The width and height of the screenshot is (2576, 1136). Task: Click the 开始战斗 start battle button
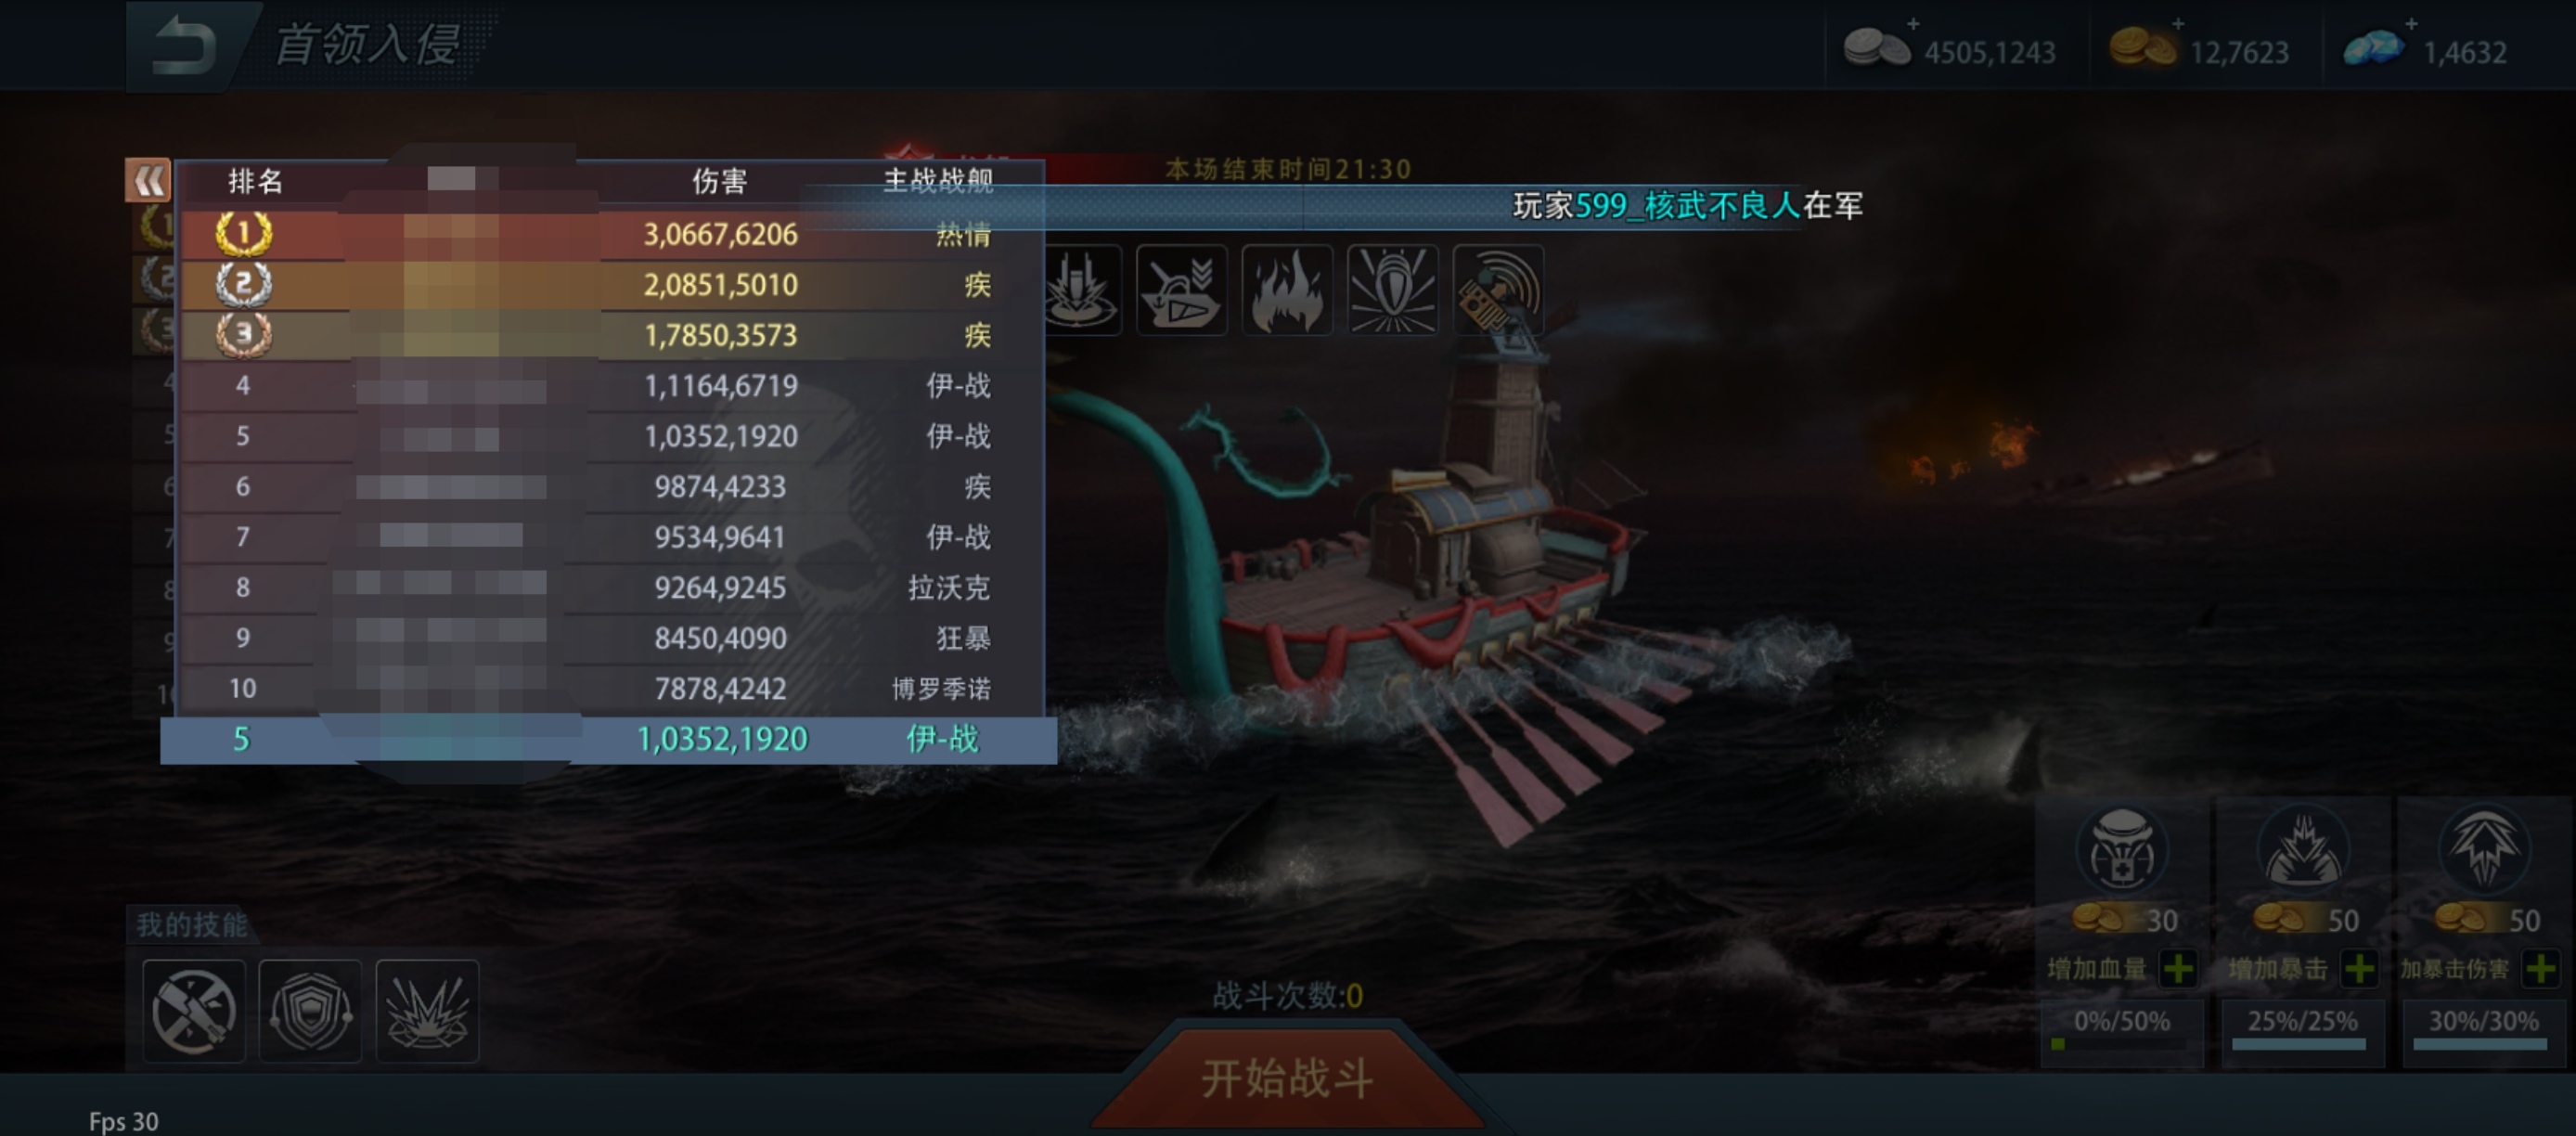(x=1288, y=1078)
